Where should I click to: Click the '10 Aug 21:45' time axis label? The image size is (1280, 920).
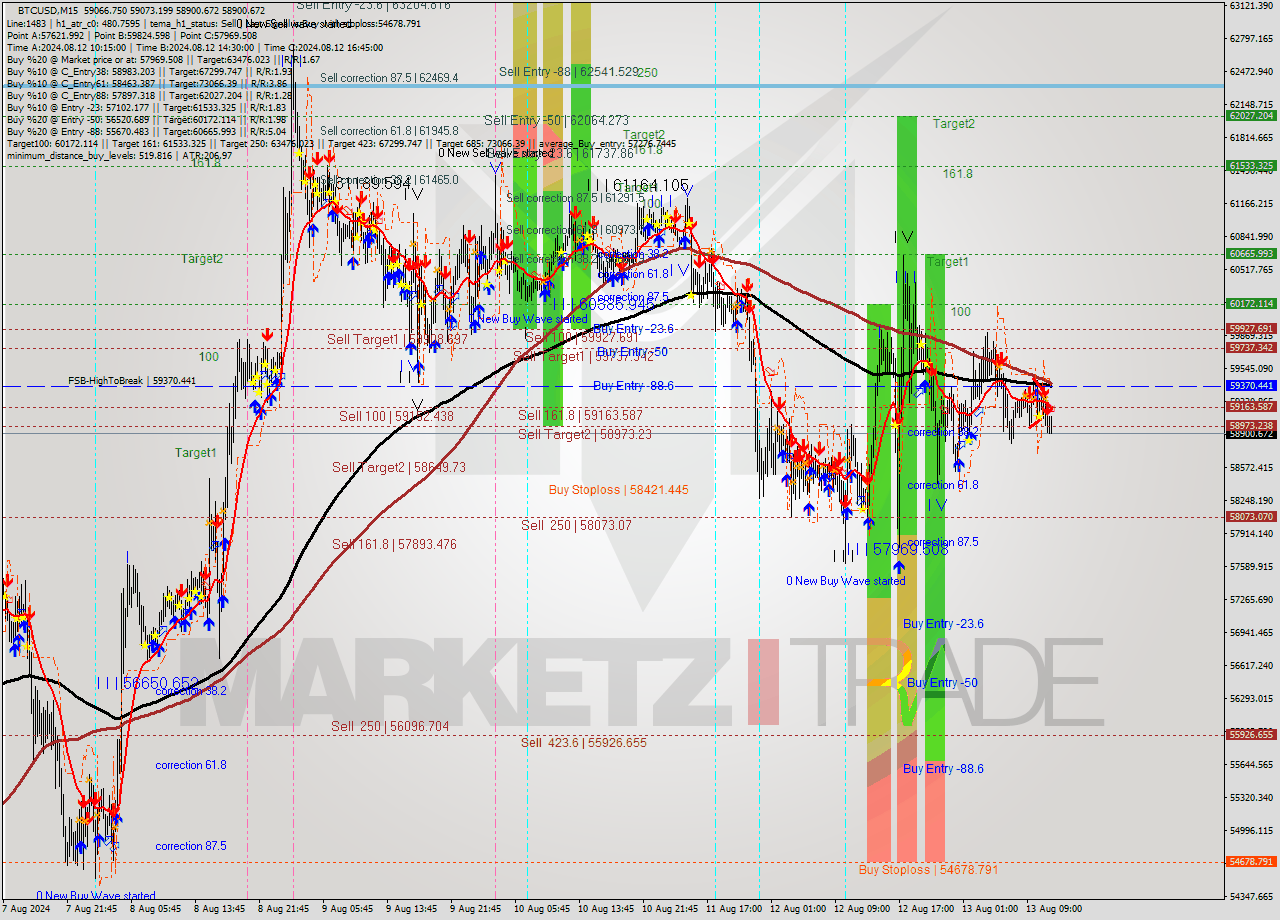[671, 909]
